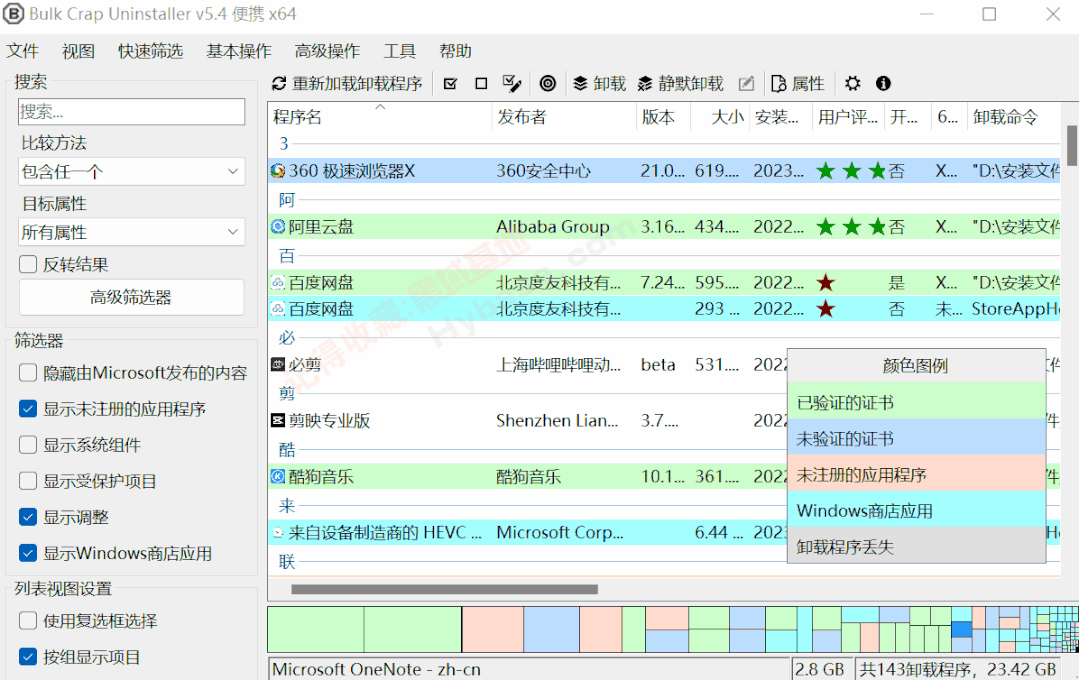Click the modify/edit pencil toolbar icon
Image resolution: width=1079 pixels, height=680 pixels.
coord(746,84)
